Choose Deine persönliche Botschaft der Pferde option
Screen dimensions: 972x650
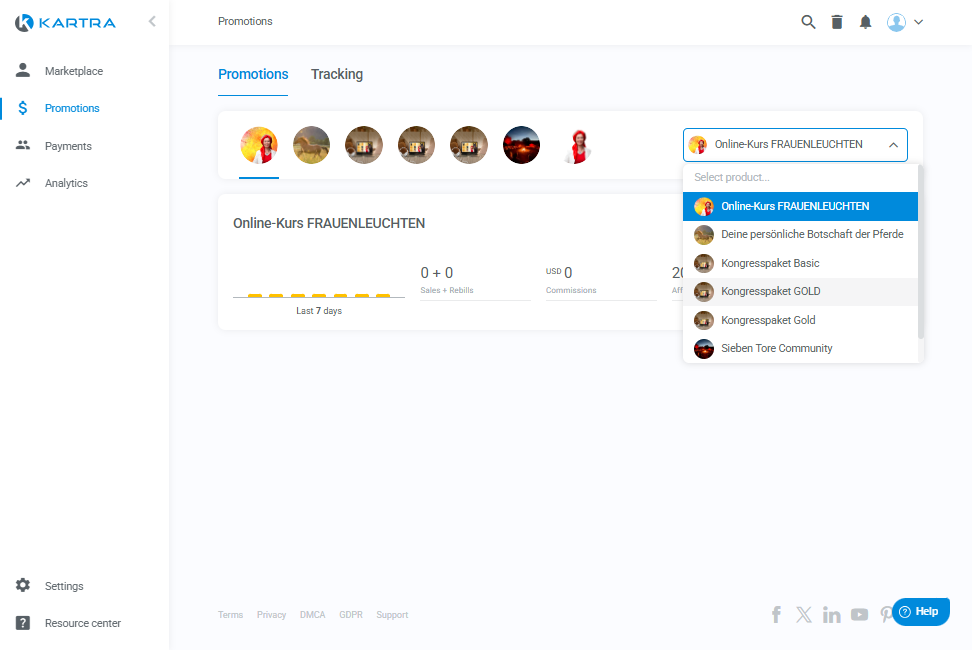(800, 234)
